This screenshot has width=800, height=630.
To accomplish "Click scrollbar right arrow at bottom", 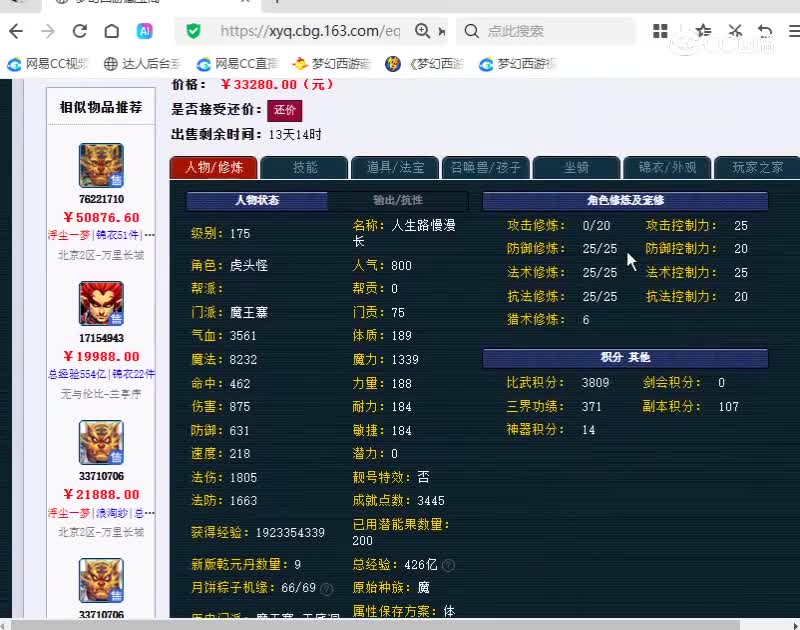I will pos(796,625).
